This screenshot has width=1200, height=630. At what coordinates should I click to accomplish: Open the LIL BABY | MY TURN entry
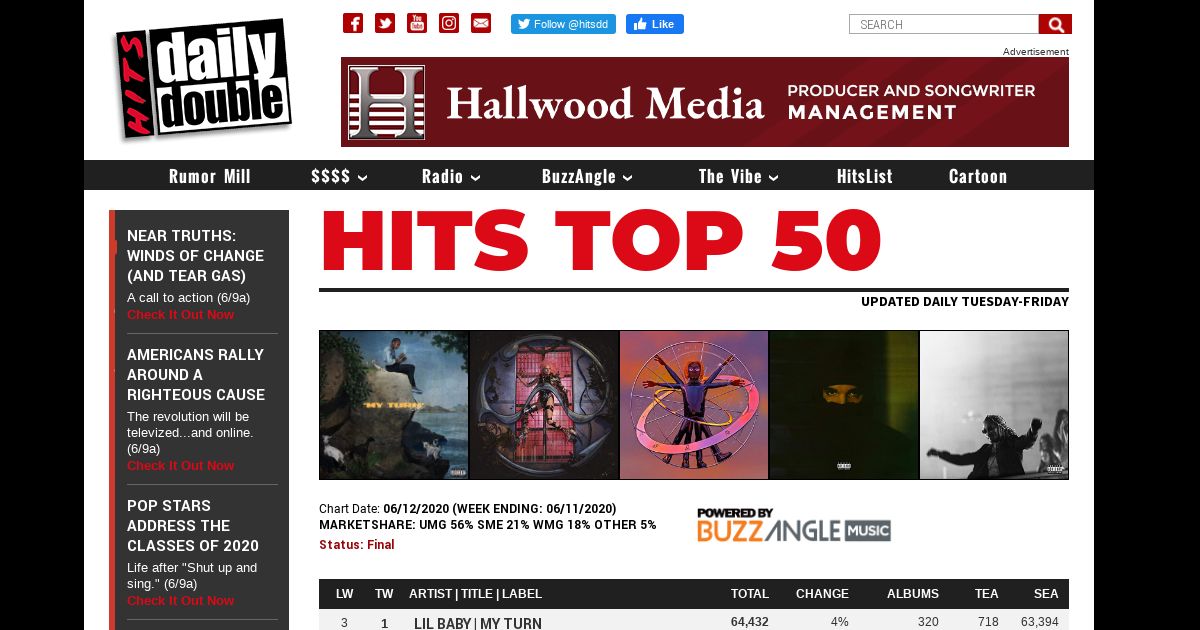[x=478, y=623]
